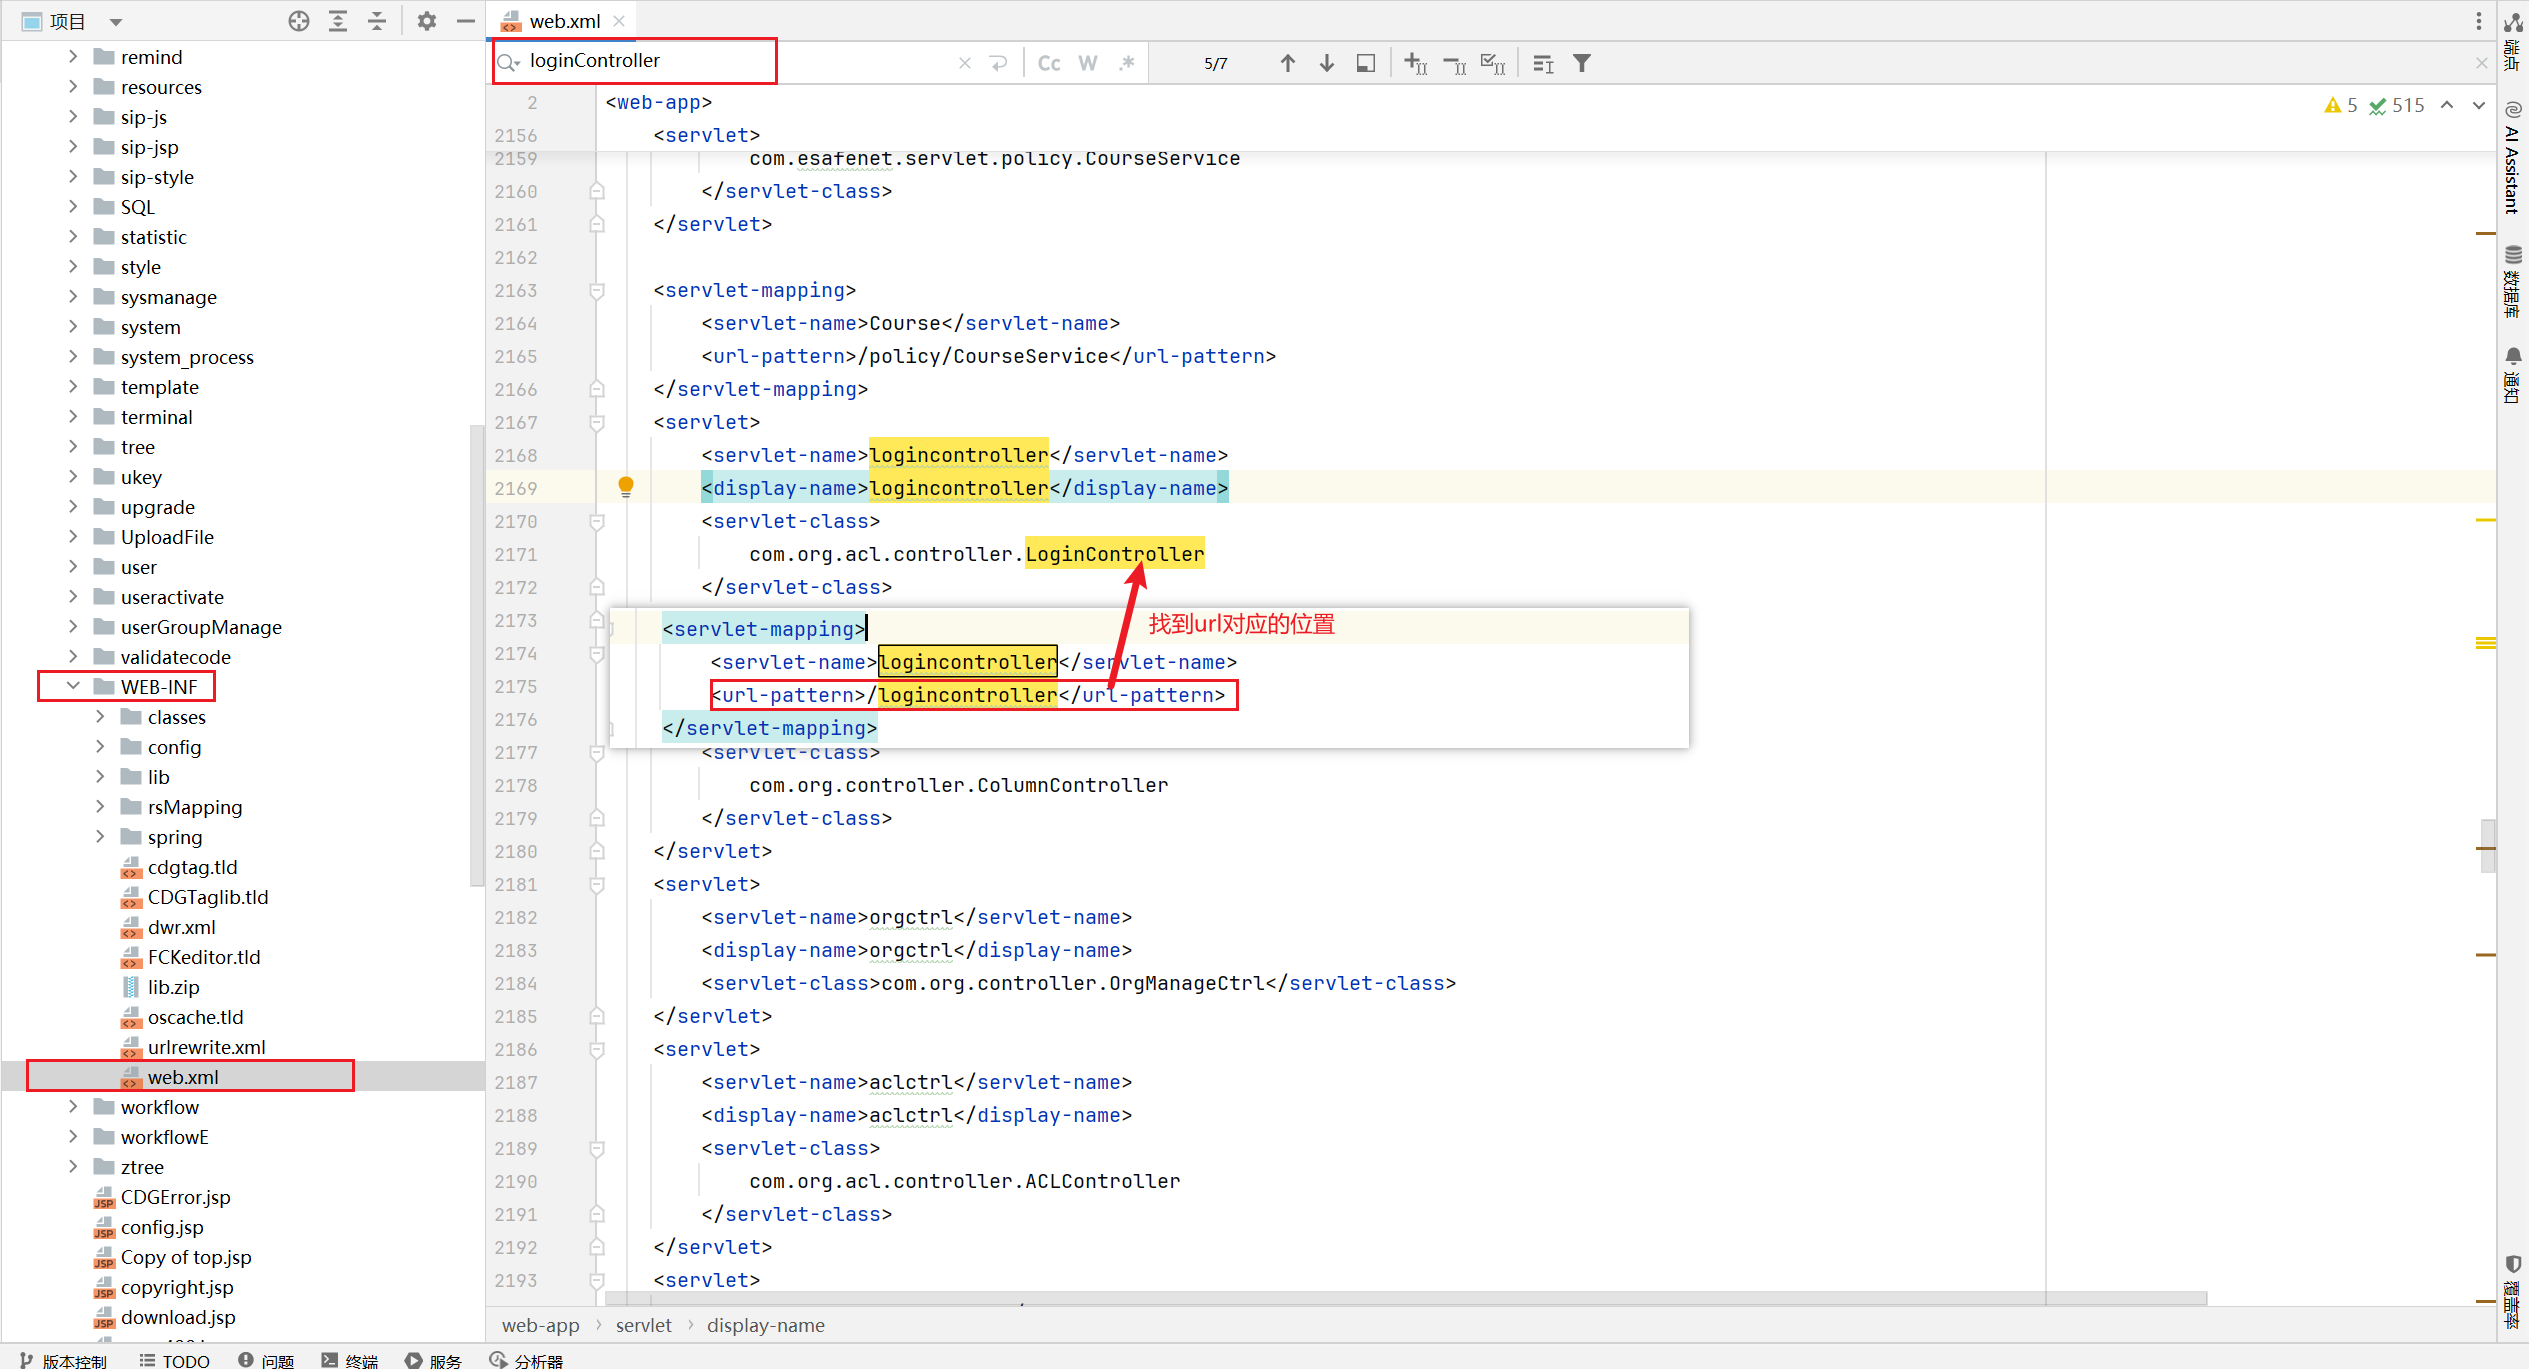Click the new-line icon in the search field

pos(999,63)
